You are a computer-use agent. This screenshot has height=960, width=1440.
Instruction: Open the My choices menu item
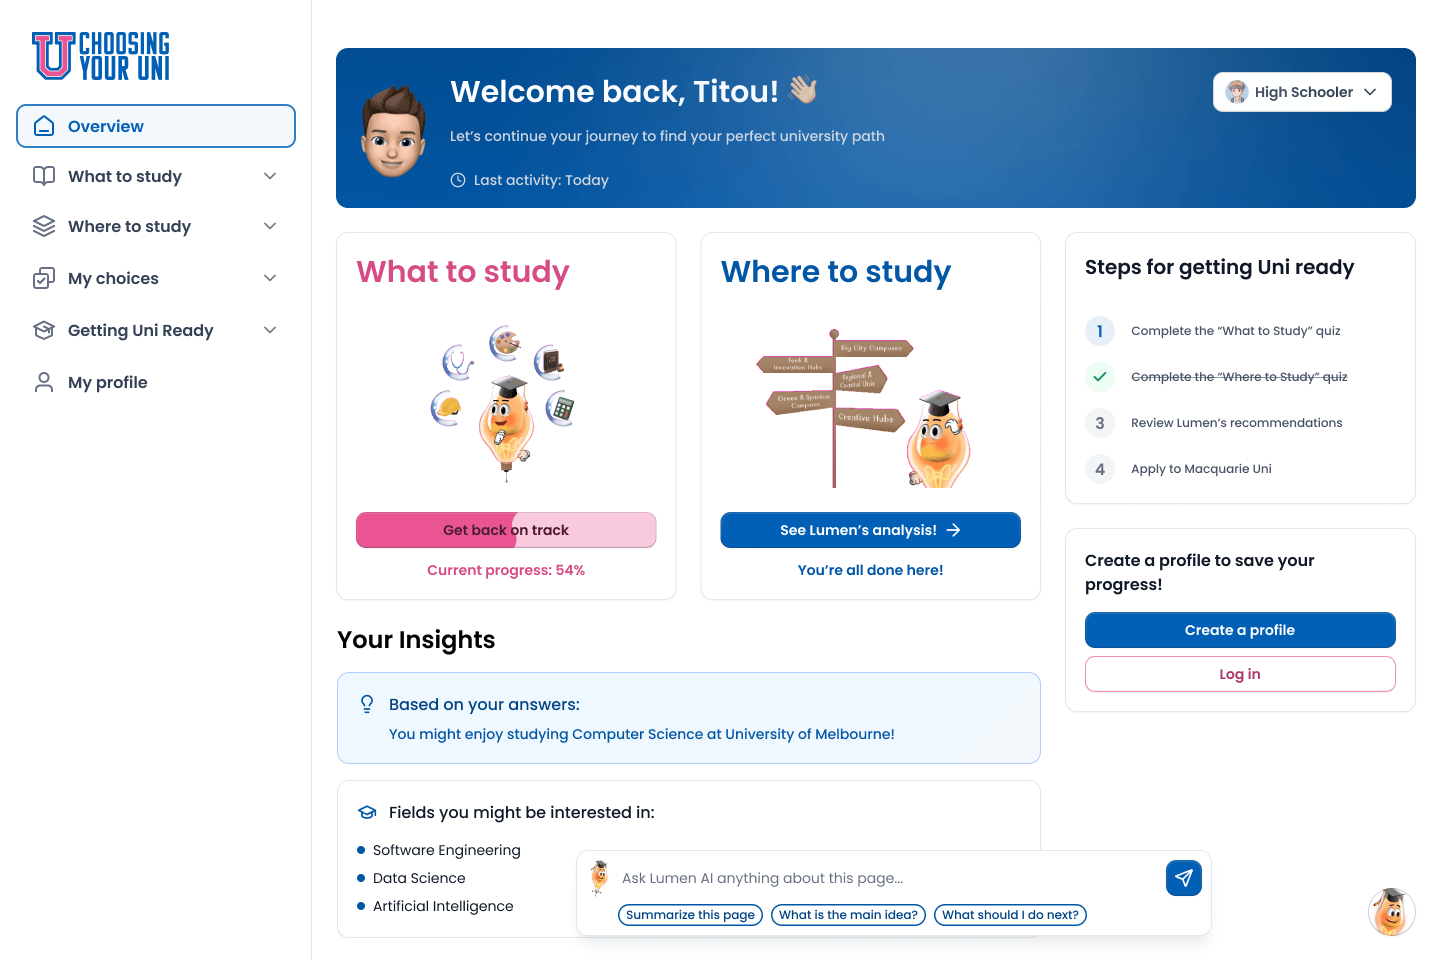click(156, 278)
